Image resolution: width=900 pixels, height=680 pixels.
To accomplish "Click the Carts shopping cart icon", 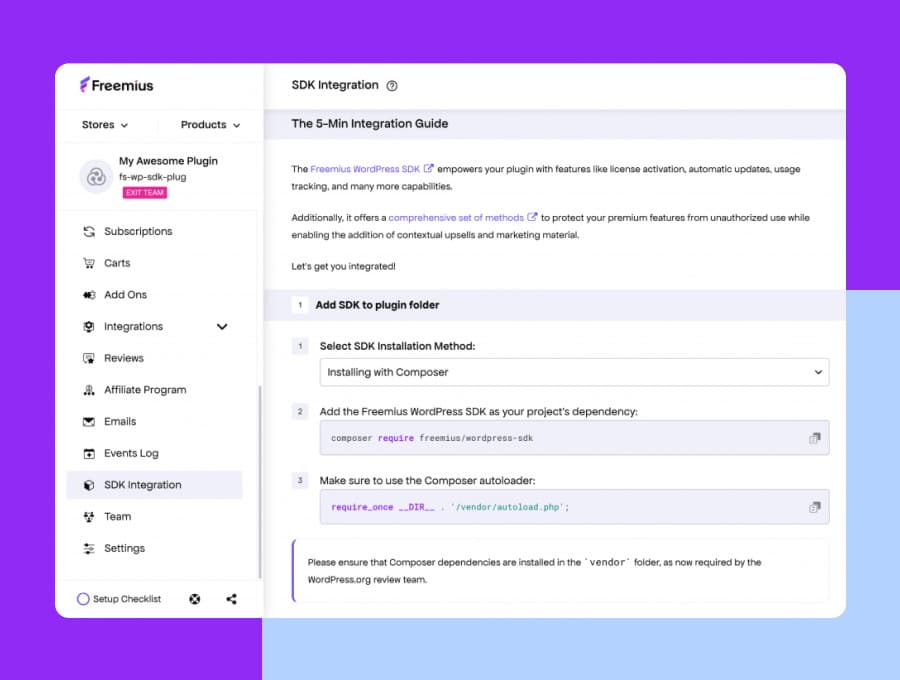I will (x=89, y=263).
